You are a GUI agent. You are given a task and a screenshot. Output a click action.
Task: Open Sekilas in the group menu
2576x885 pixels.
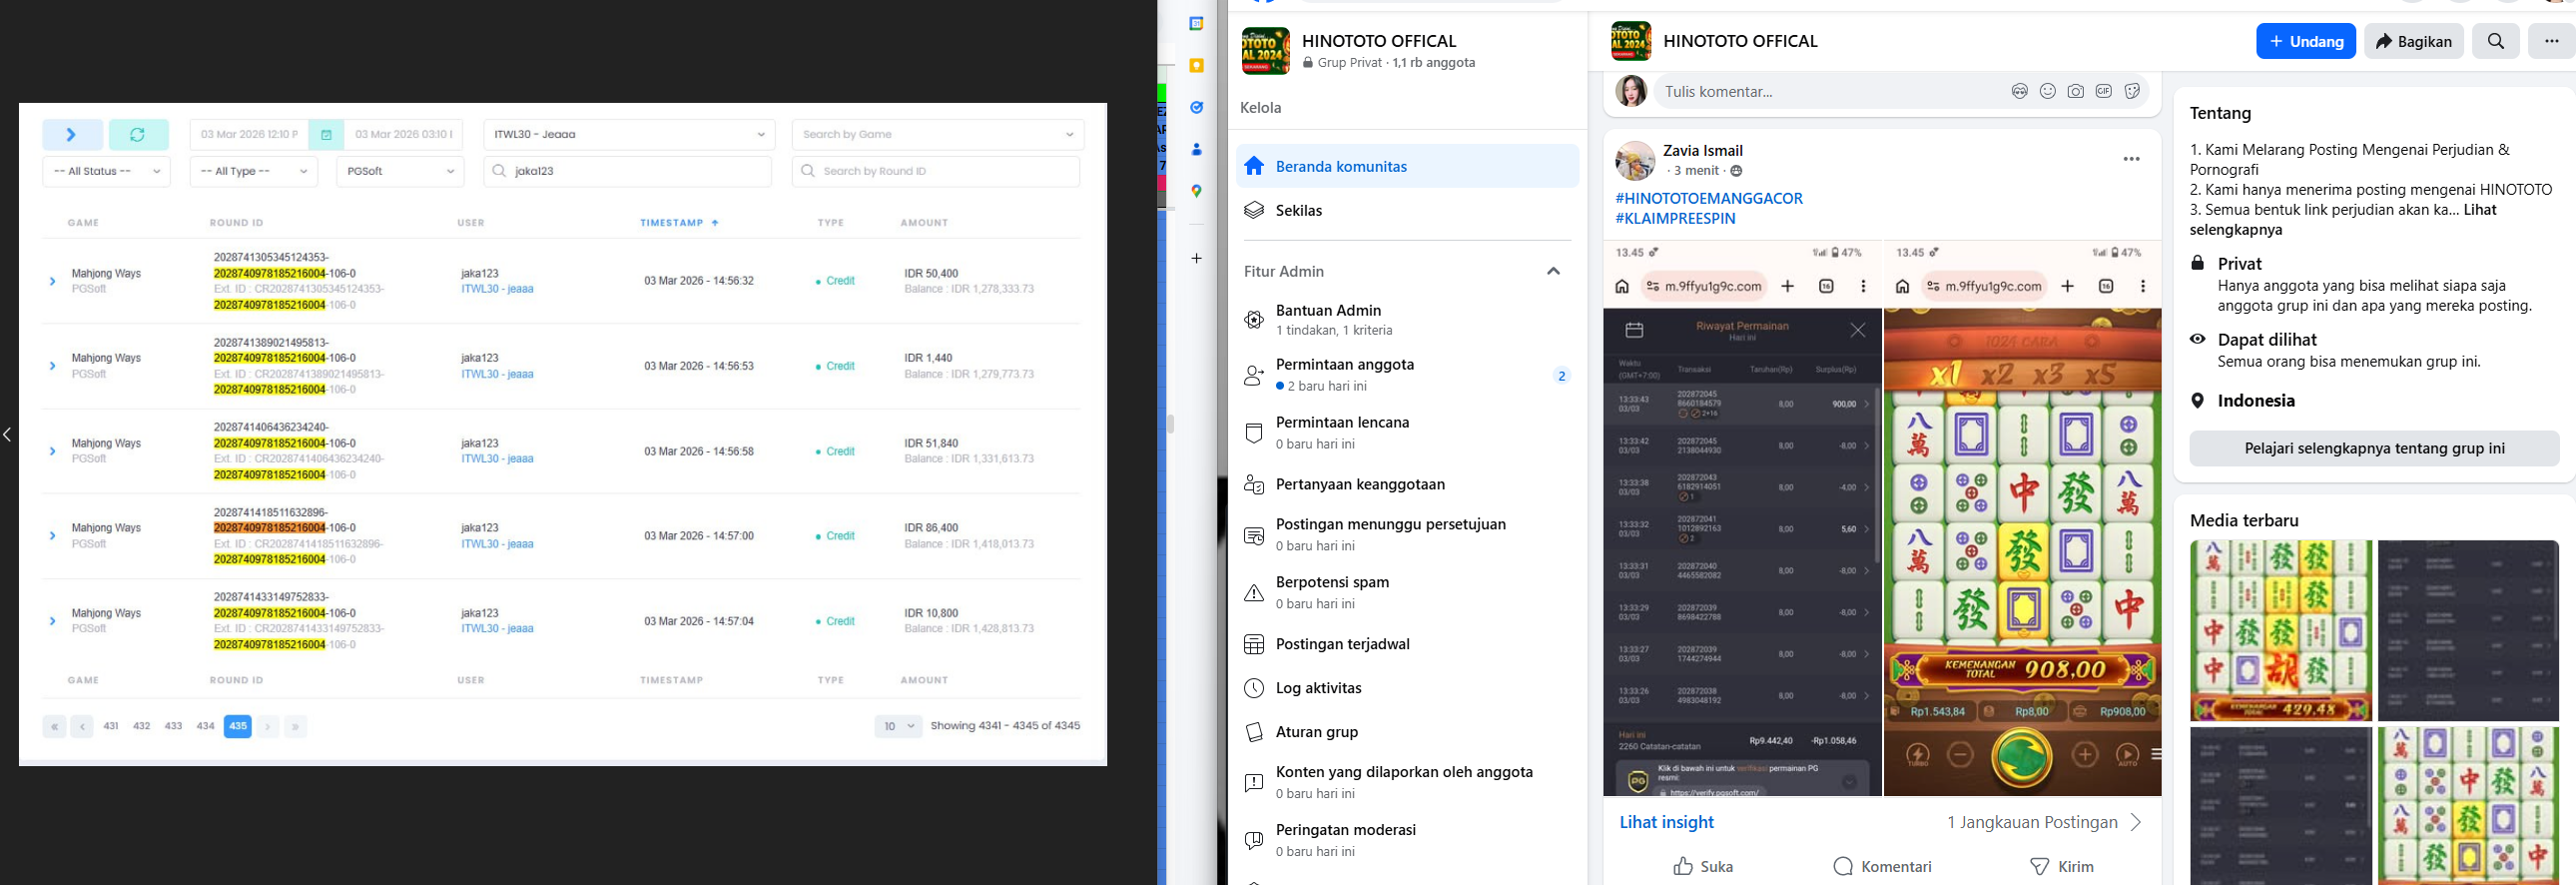pos(1408,210)
